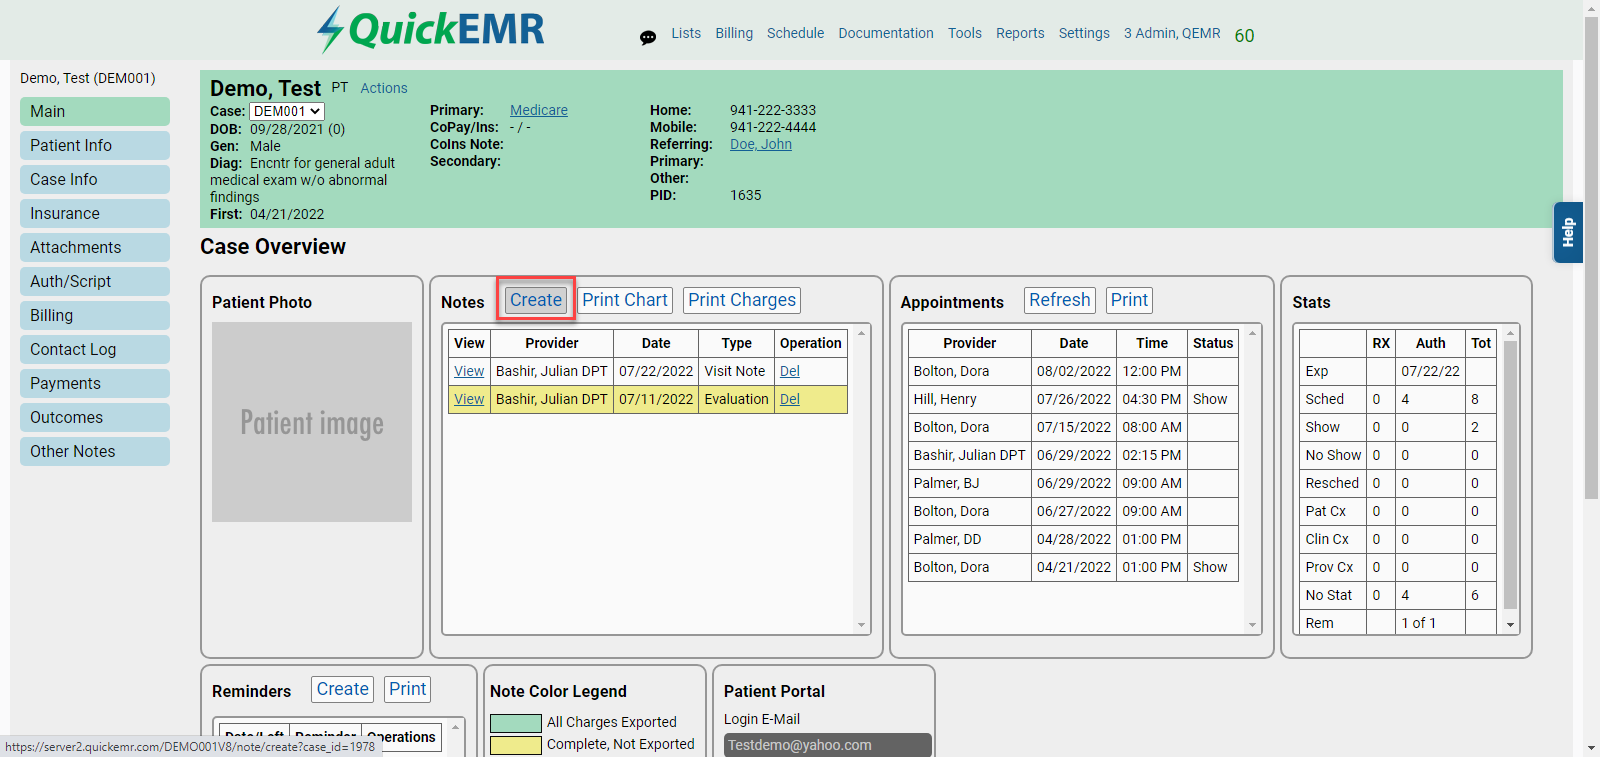Click the Bolton, Dora 08/02/2022 appointment
Screen dimensions: 1600x757
(1073, 371)
